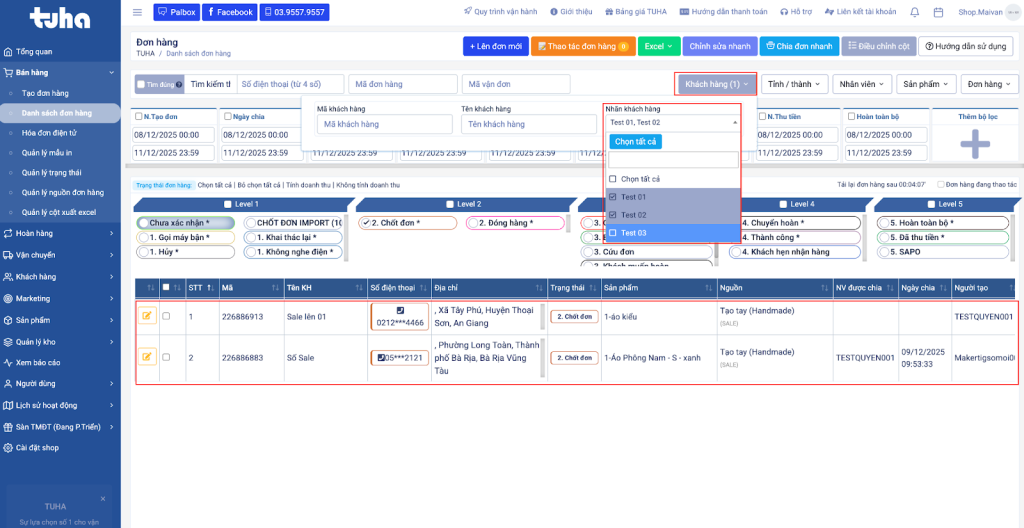Open the calendar icon in top bar
The image size is (1024, 528).
(940, 12)
